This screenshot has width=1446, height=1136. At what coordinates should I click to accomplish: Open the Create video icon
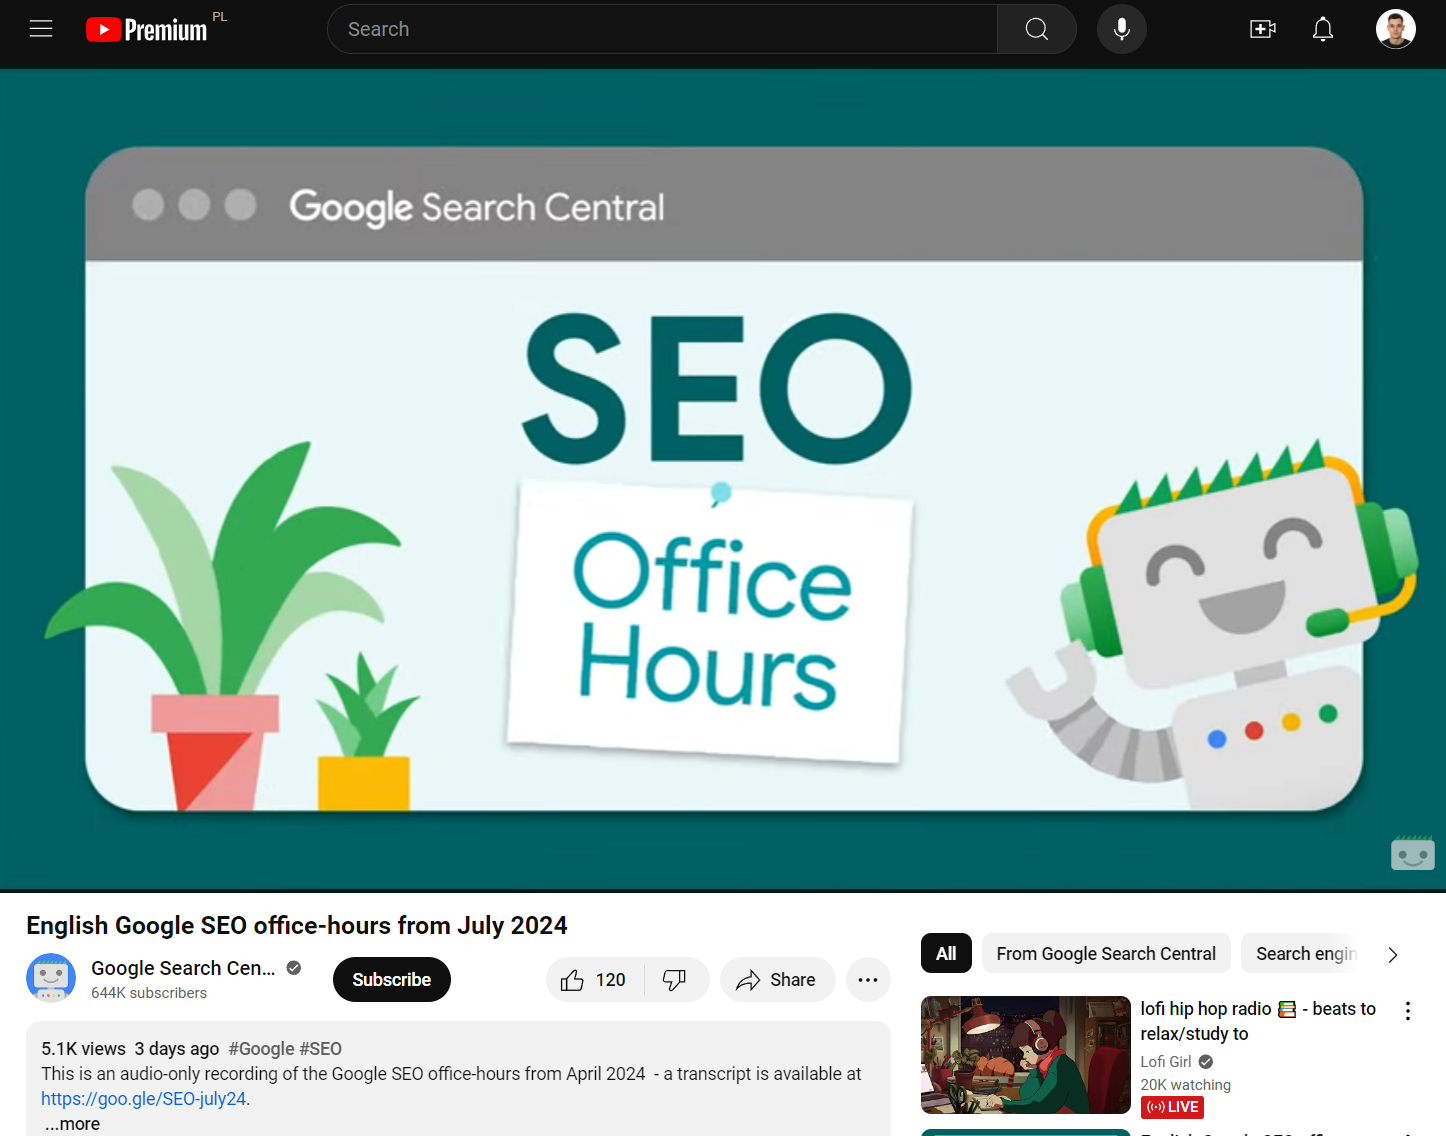click(1263, 29)
